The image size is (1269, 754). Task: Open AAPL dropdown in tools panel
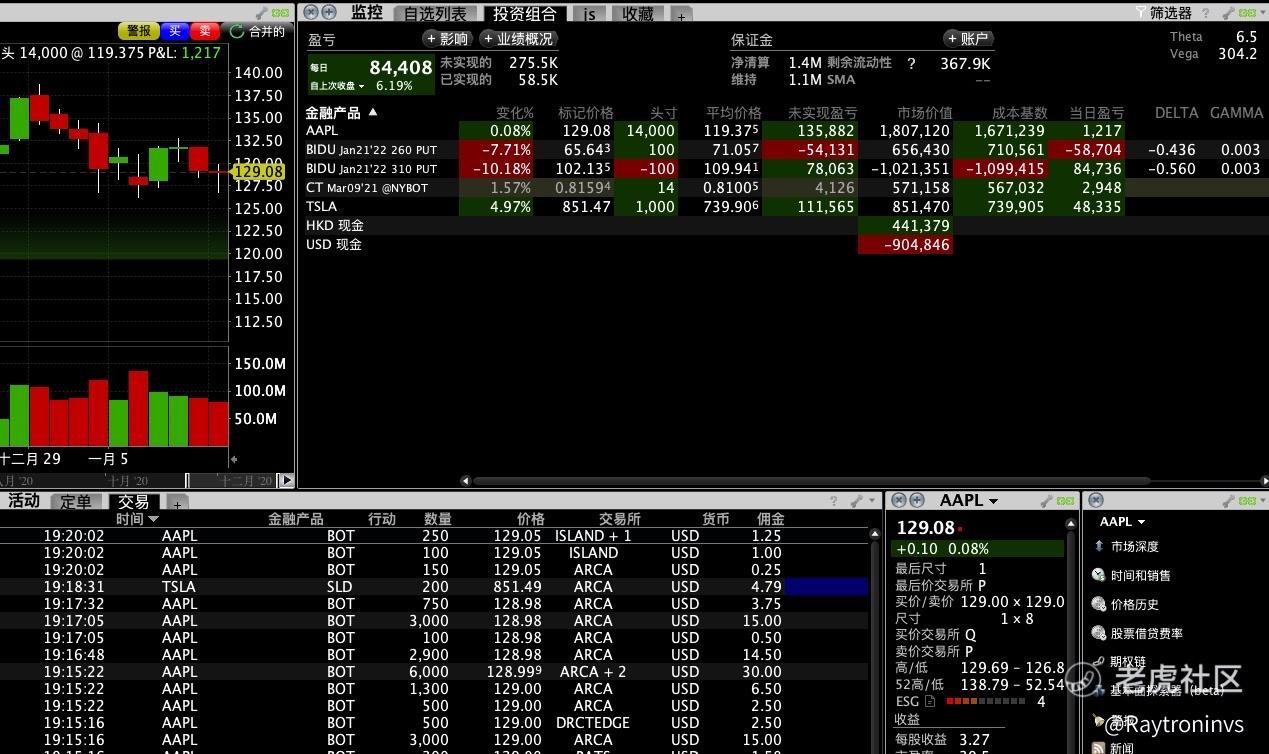tap(1122, 522)
